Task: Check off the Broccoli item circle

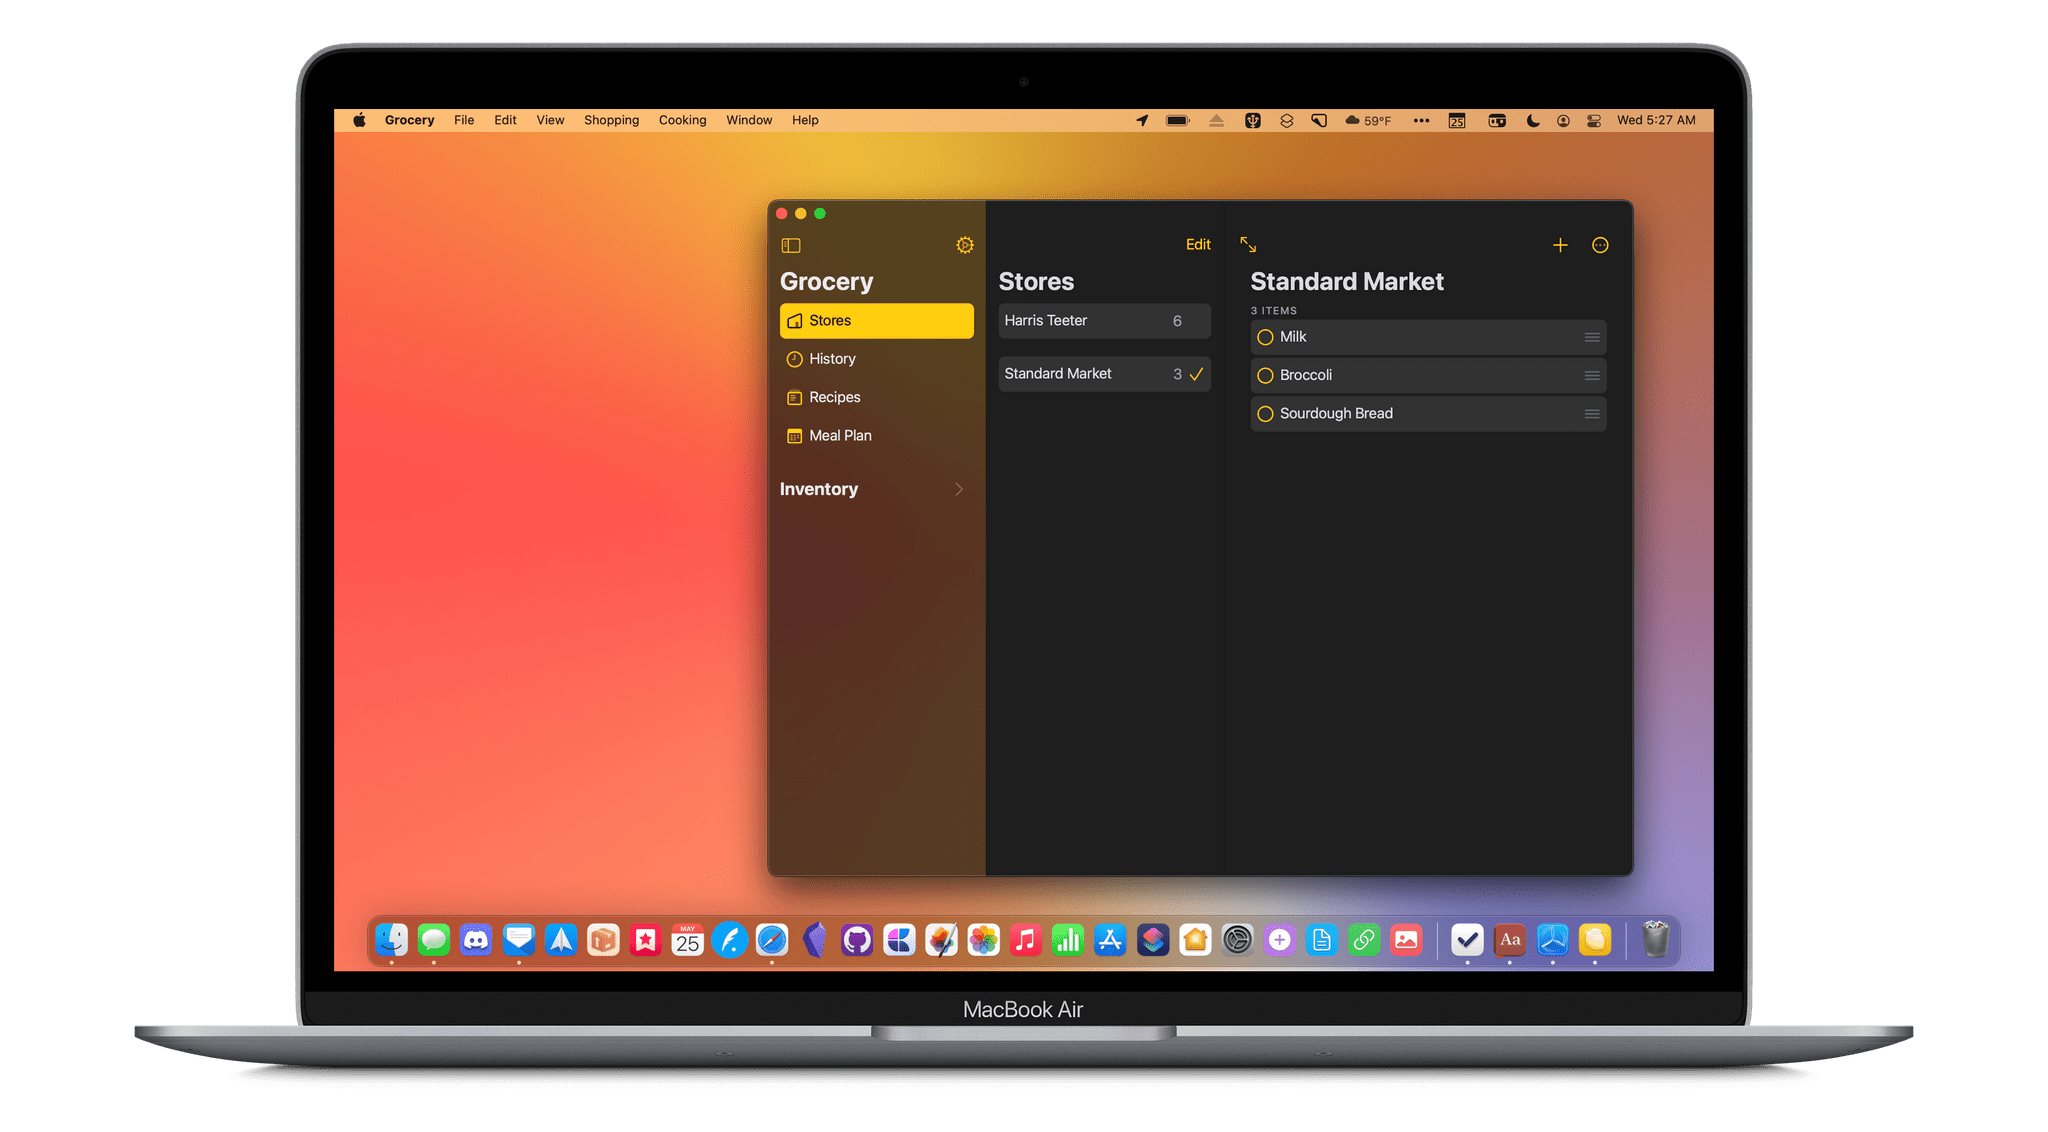Action: click(1265, 375)
